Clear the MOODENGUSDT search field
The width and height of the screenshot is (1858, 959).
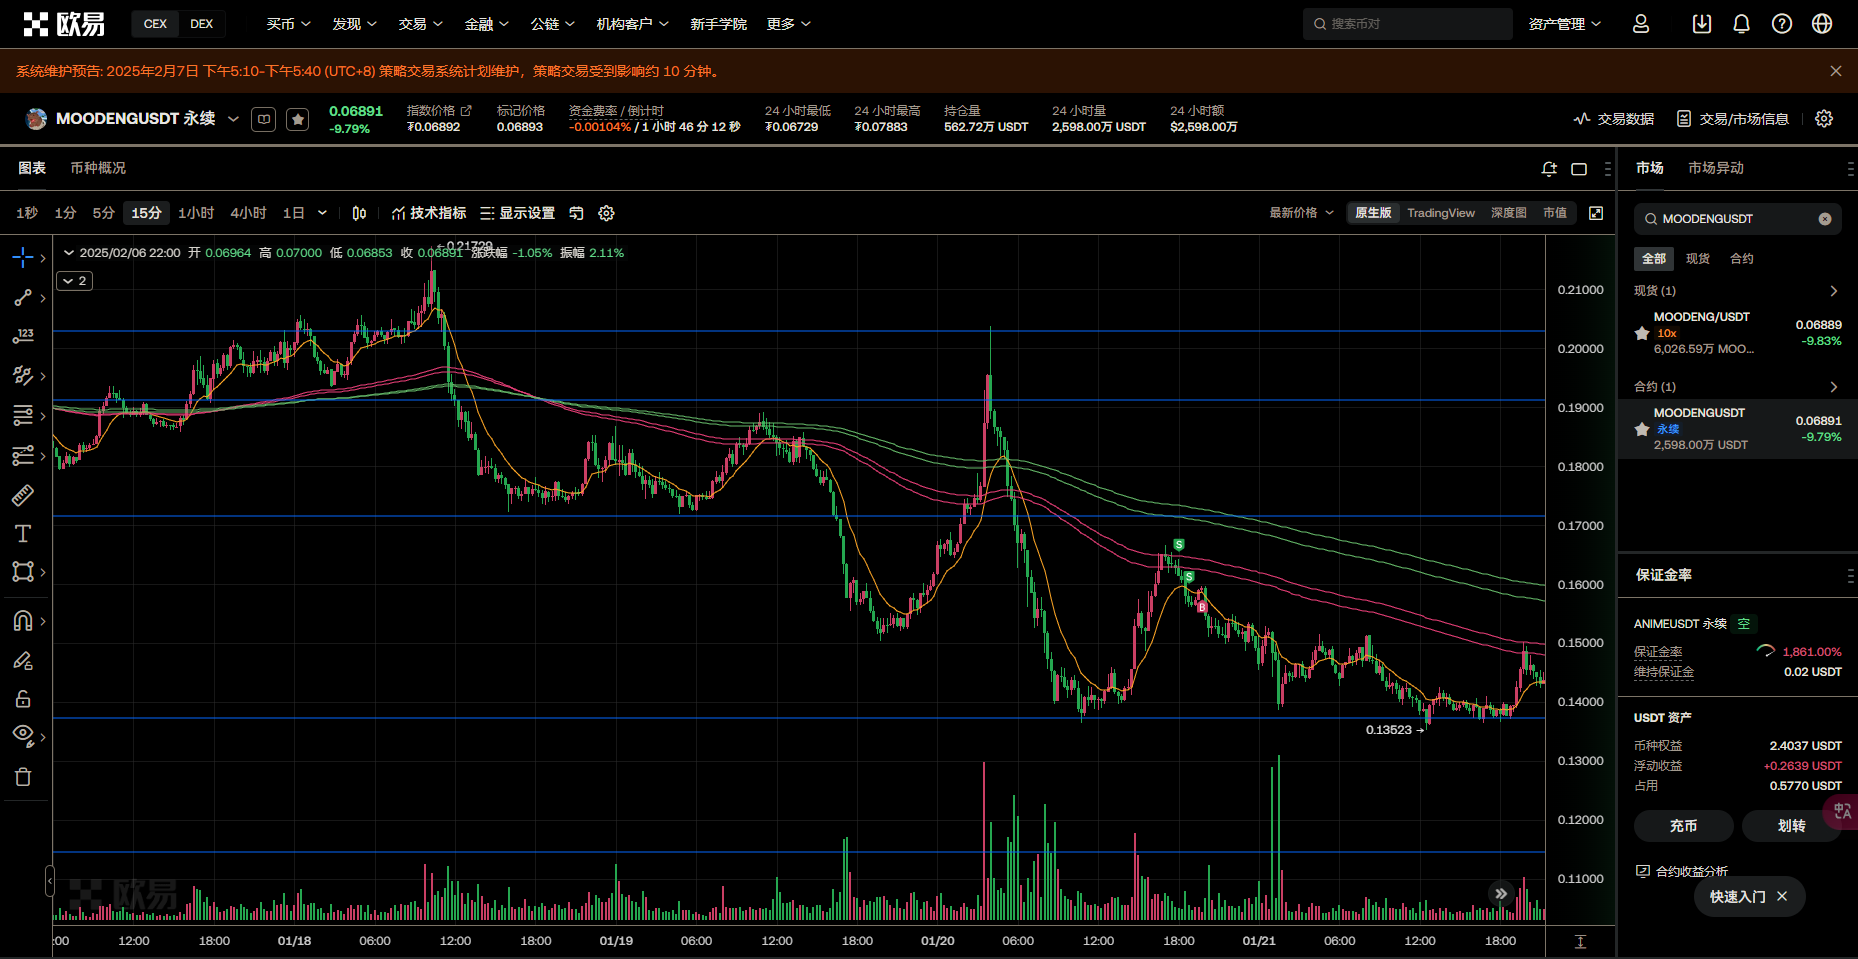click(x=1825, y=219)
